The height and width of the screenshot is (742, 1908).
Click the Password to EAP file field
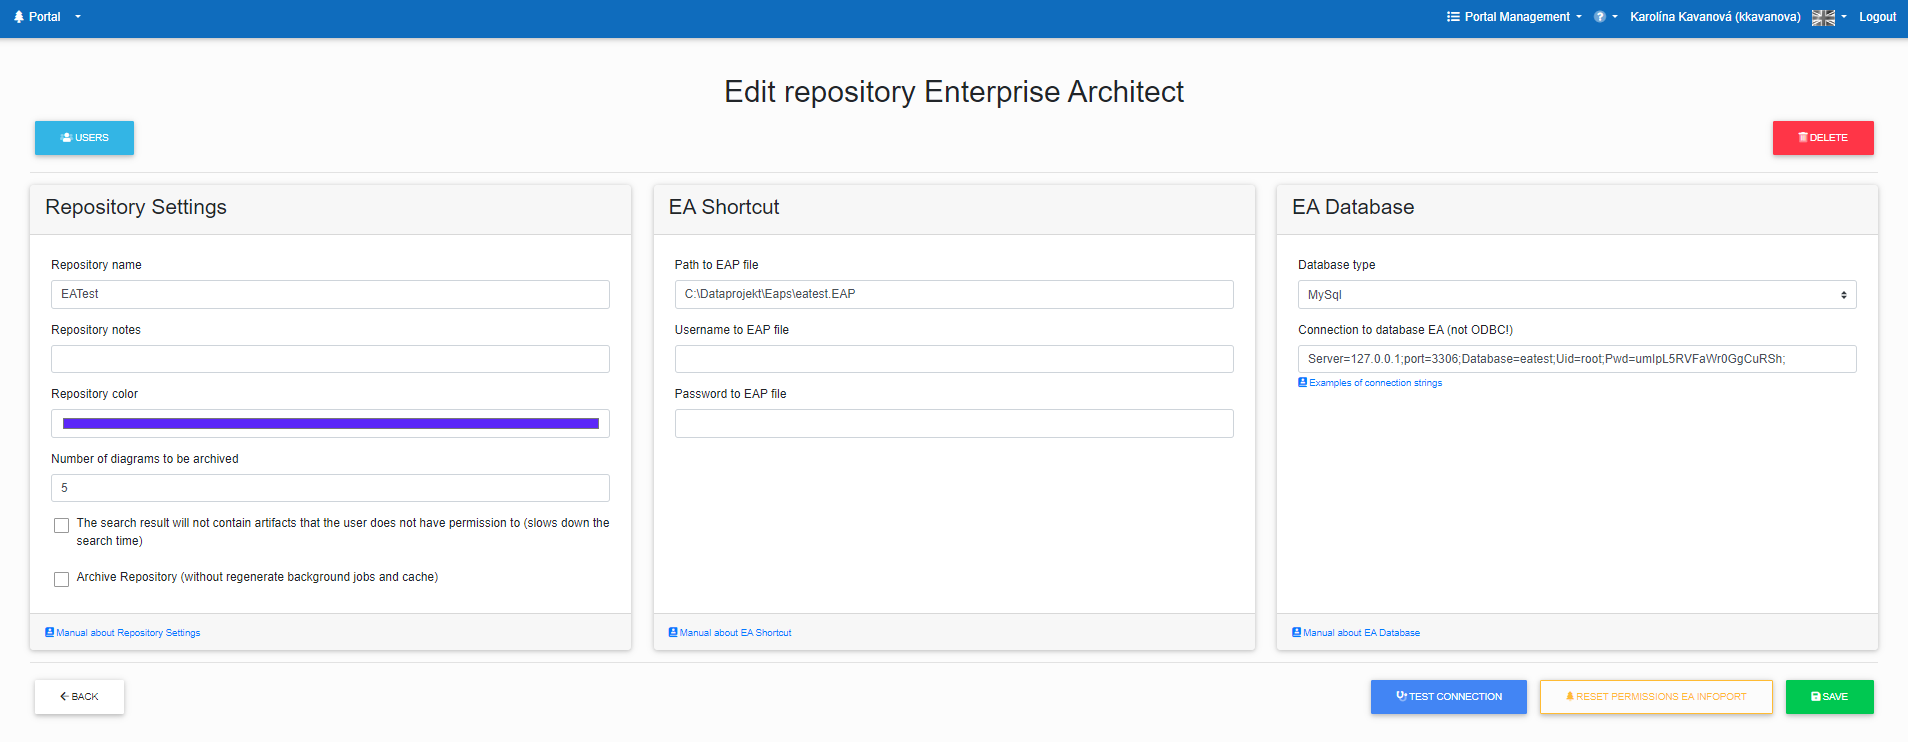click(954, 423)
